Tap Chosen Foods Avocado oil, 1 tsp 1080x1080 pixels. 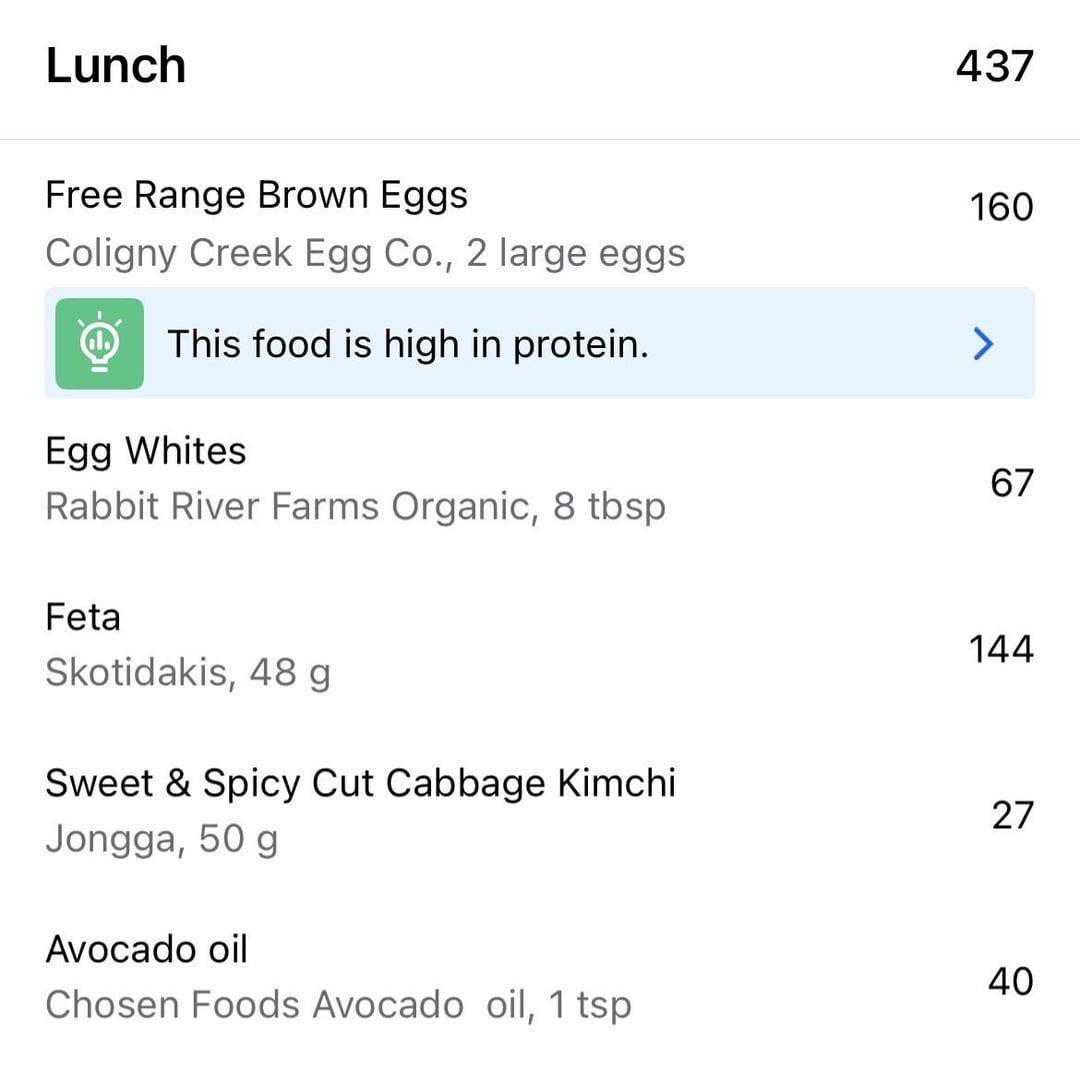[338, 1005]
